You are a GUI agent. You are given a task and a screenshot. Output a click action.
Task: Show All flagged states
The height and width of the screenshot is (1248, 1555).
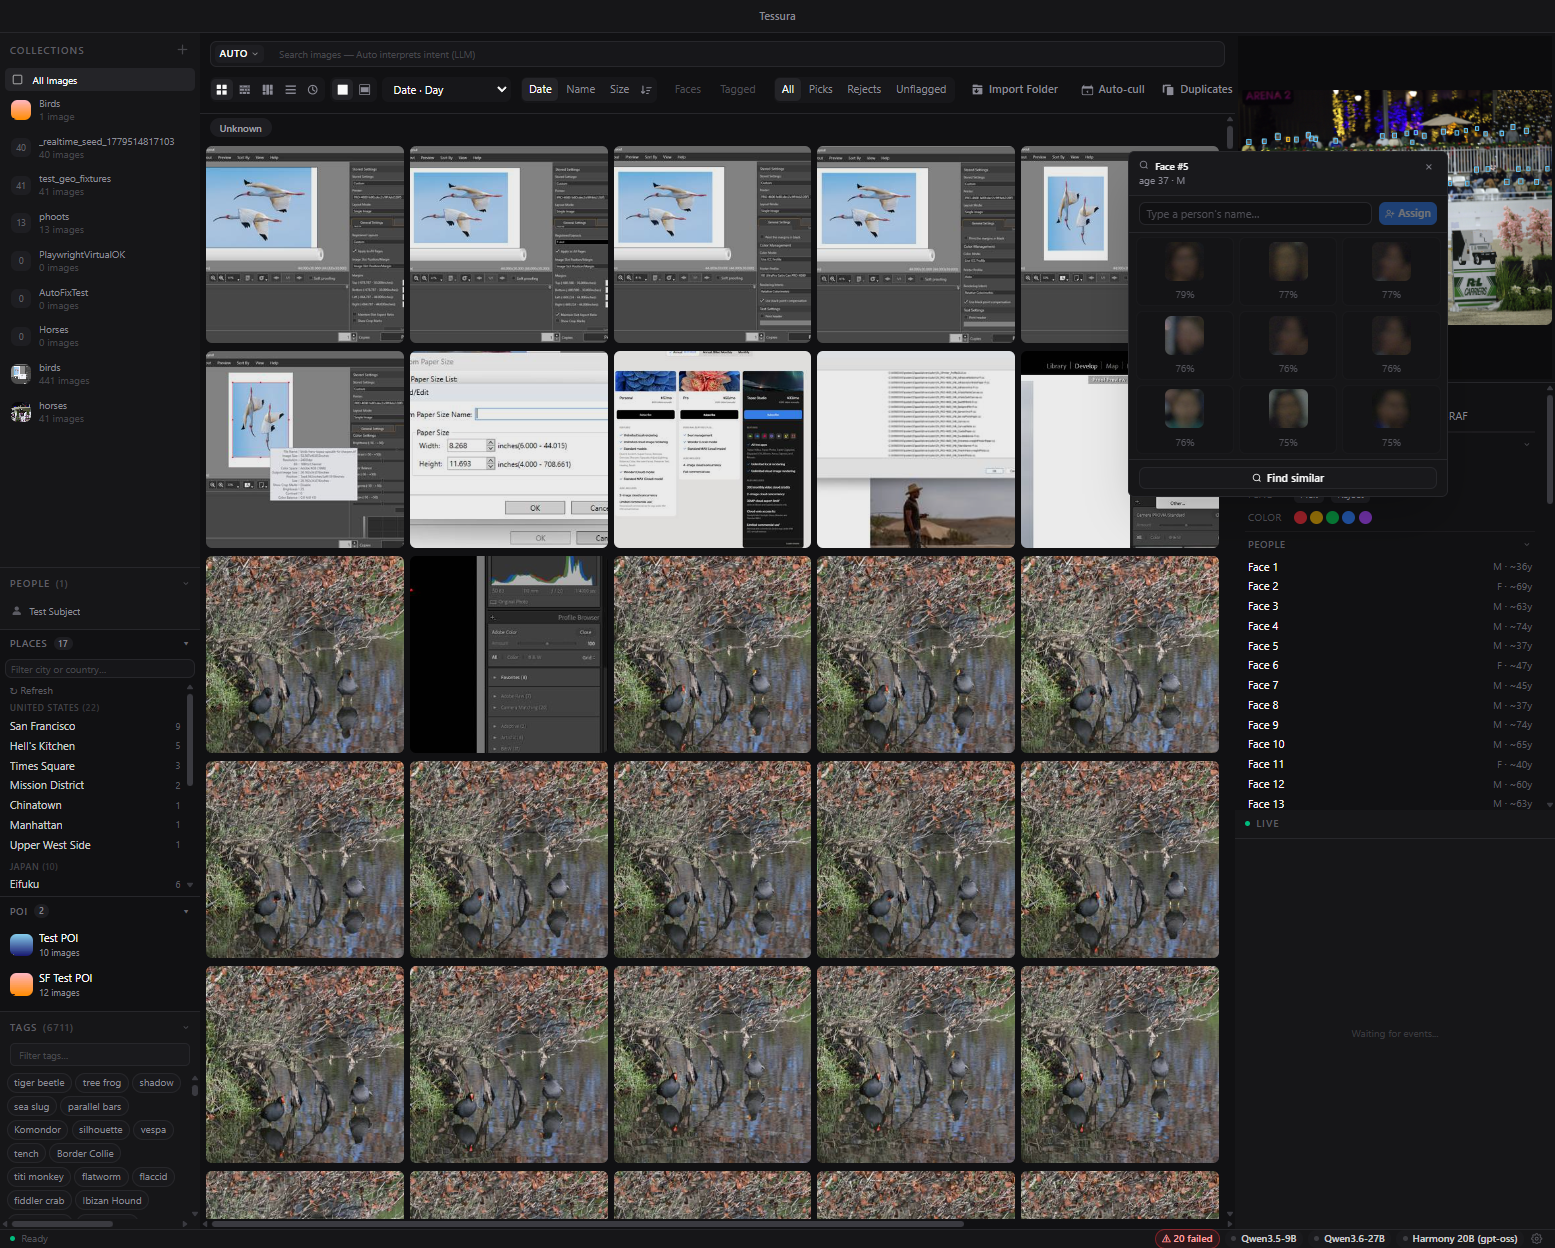pos(788,90)
